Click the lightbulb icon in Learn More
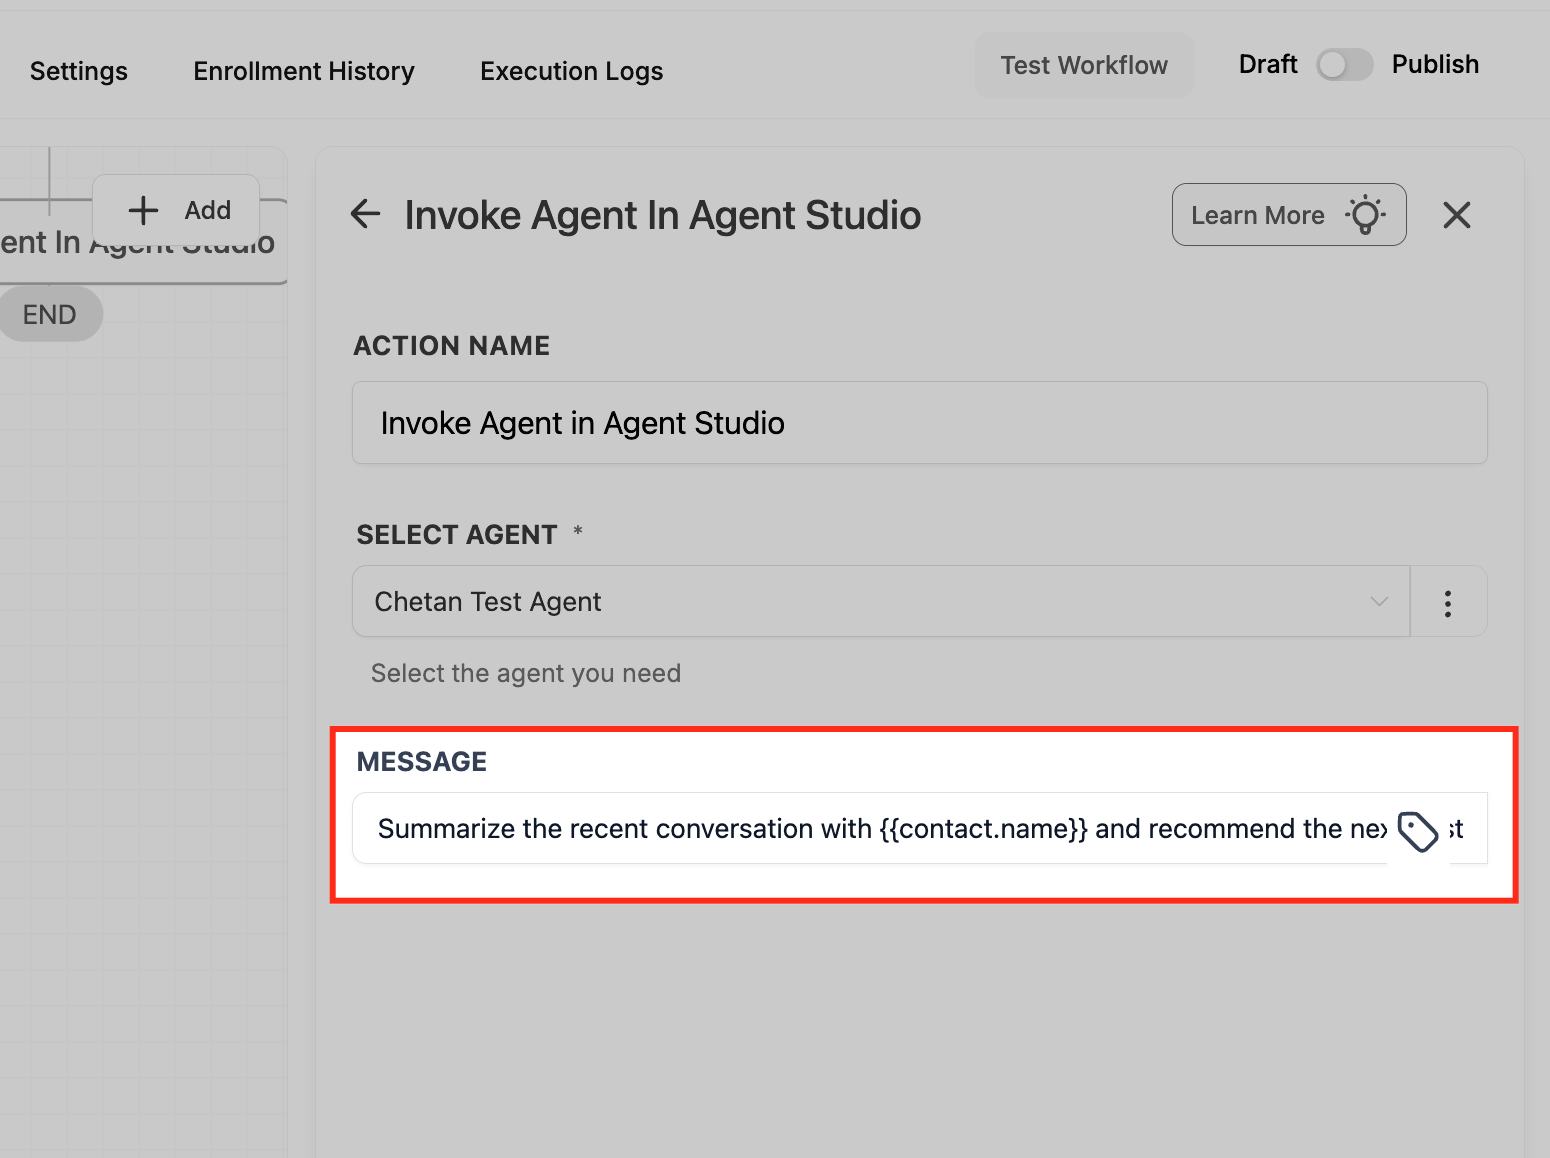The image size is (1550, 1158). click(1366, 214)
